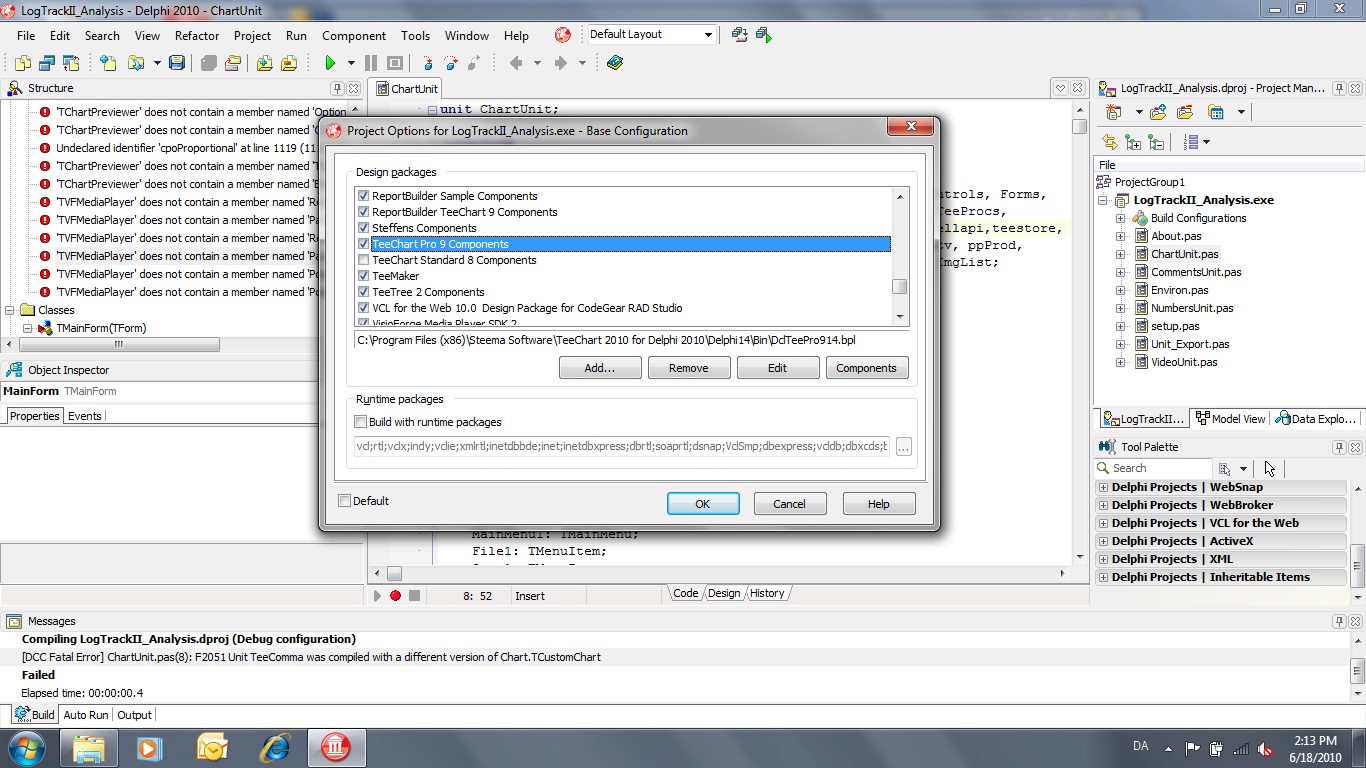Expand Delphi Projects | ActiveX category
The height and width of the screenshot is (768, 1366).
point(1104,541)
